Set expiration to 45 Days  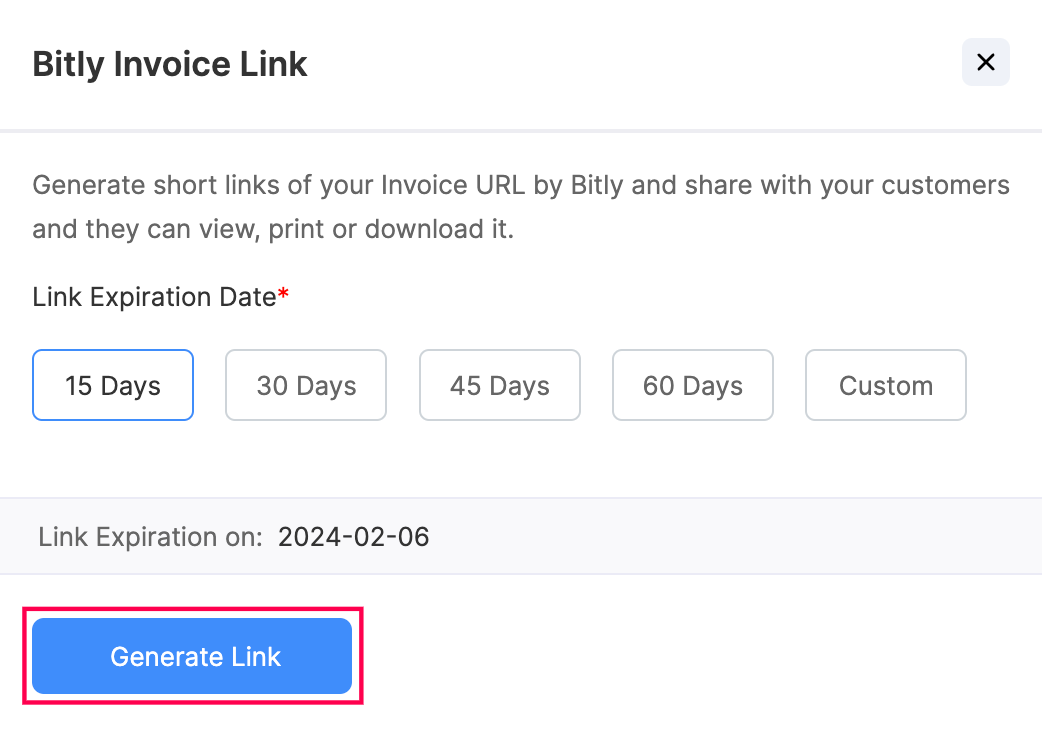(x=499, y=385)
